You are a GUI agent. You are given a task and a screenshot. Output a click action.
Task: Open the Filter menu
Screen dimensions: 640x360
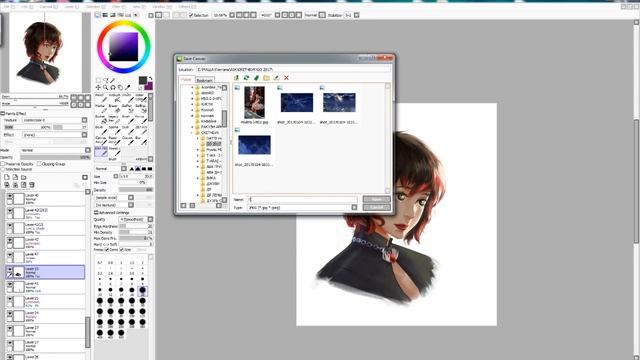(118, 7)
